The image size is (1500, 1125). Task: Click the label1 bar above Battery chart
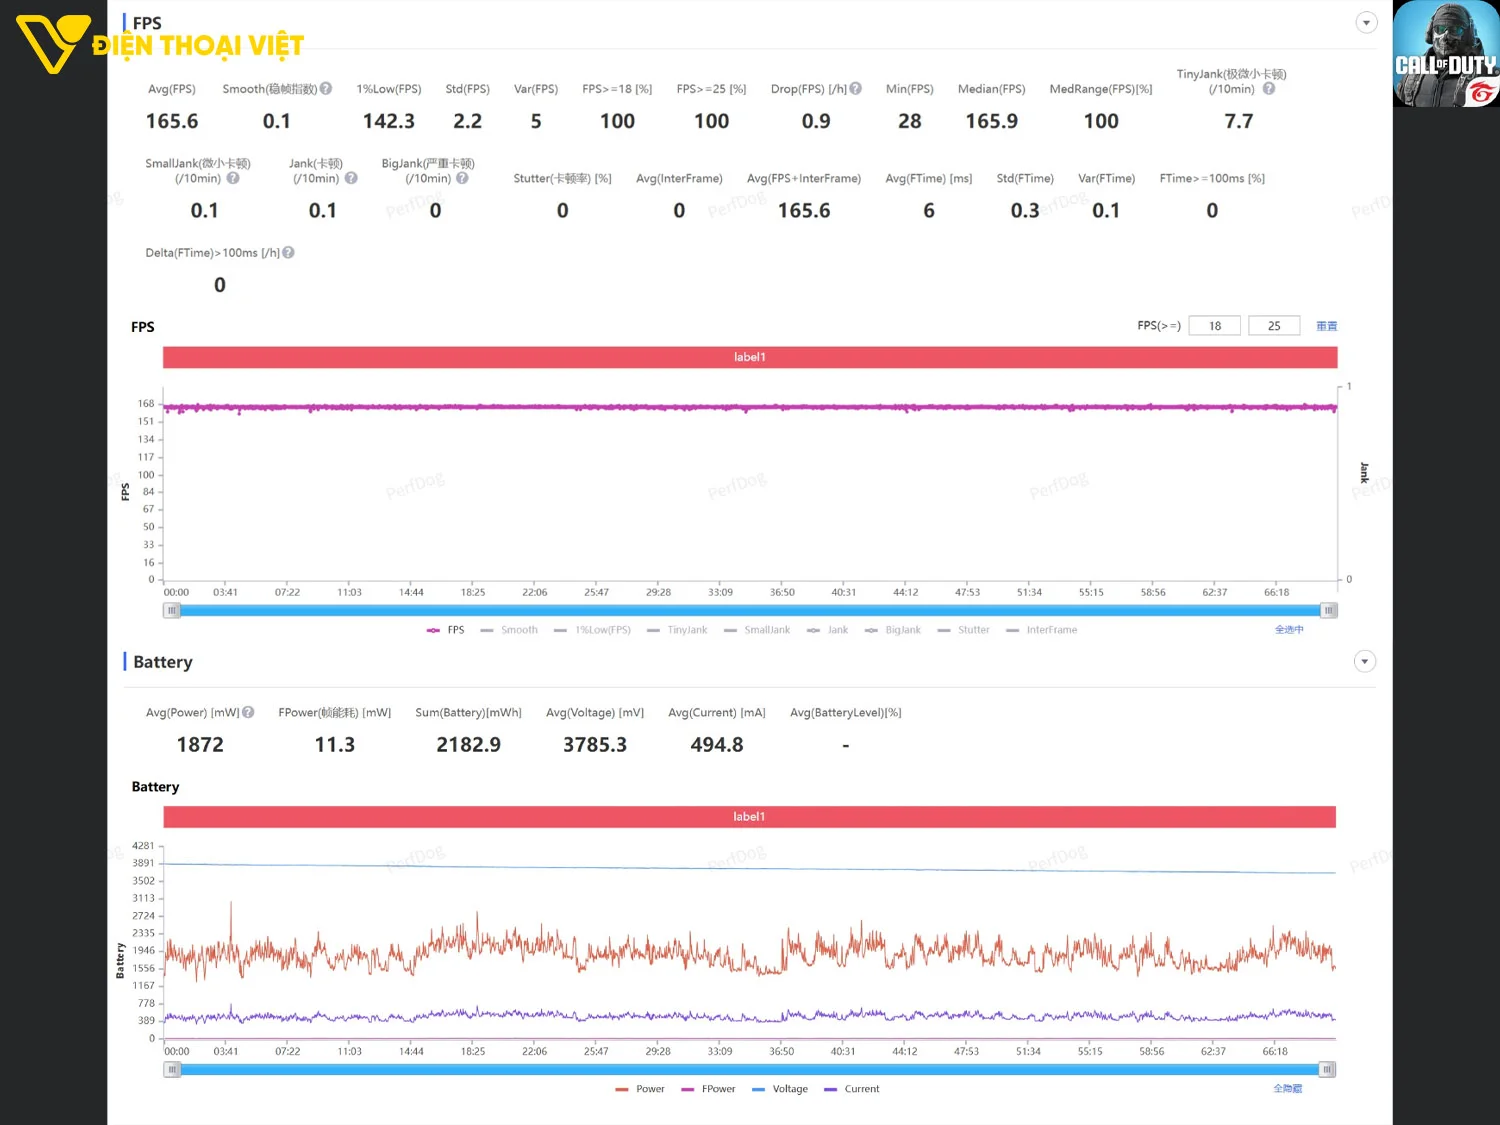pos(749,817)
